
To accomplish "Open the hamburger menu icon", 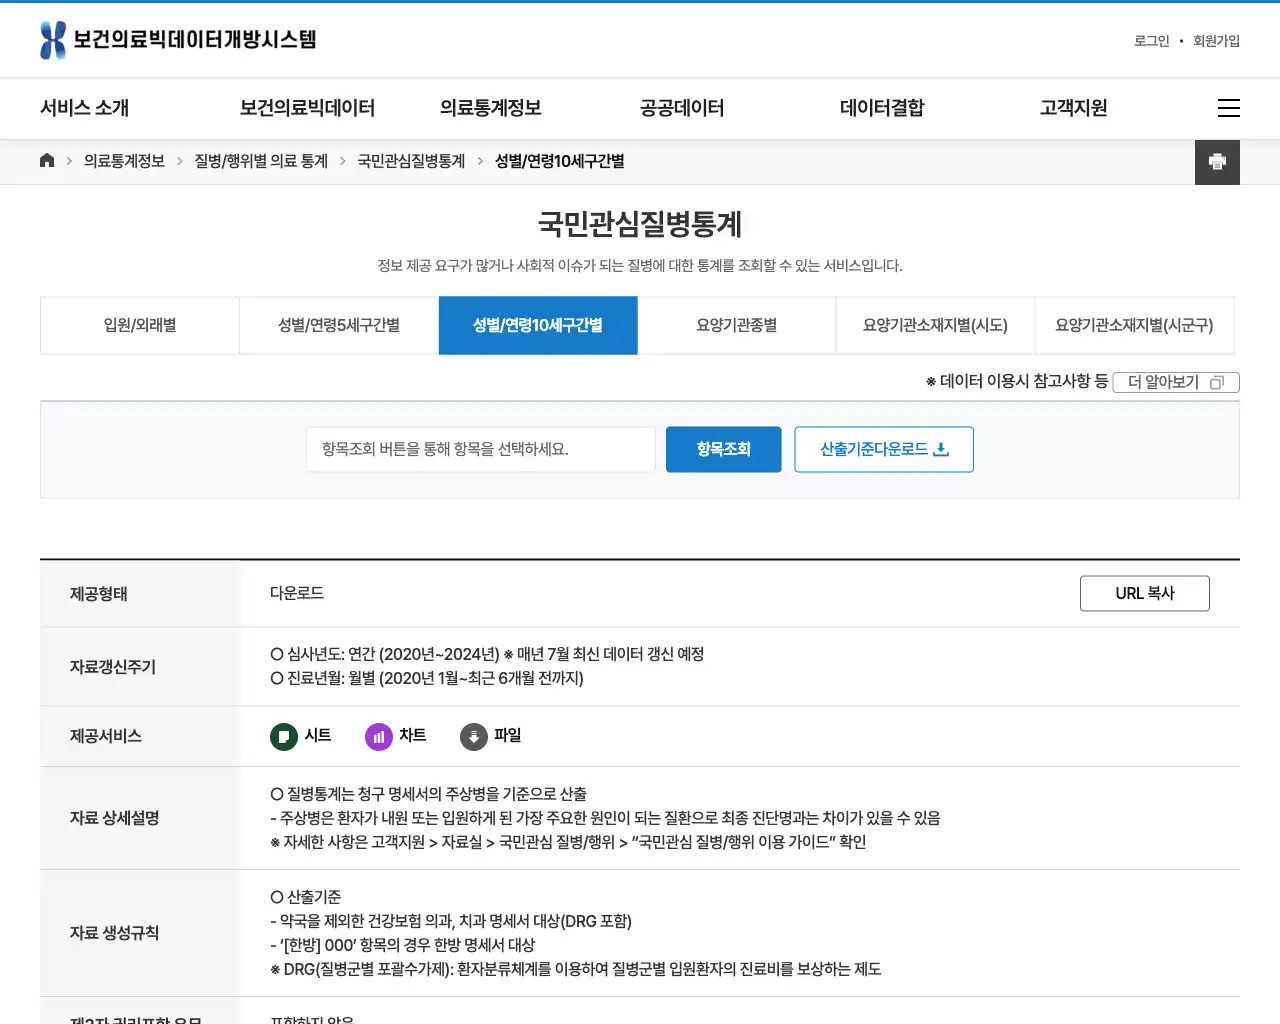I will click(x=1229, y=108).
